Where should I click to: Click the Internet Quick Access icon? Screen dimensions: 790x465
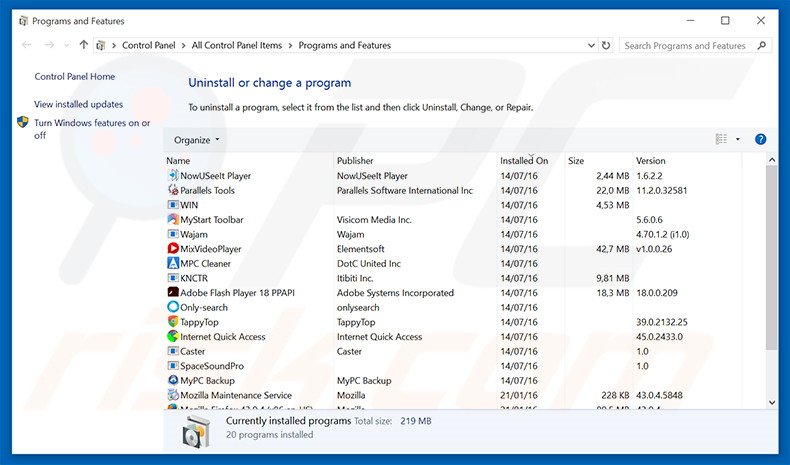pos(173,337)
